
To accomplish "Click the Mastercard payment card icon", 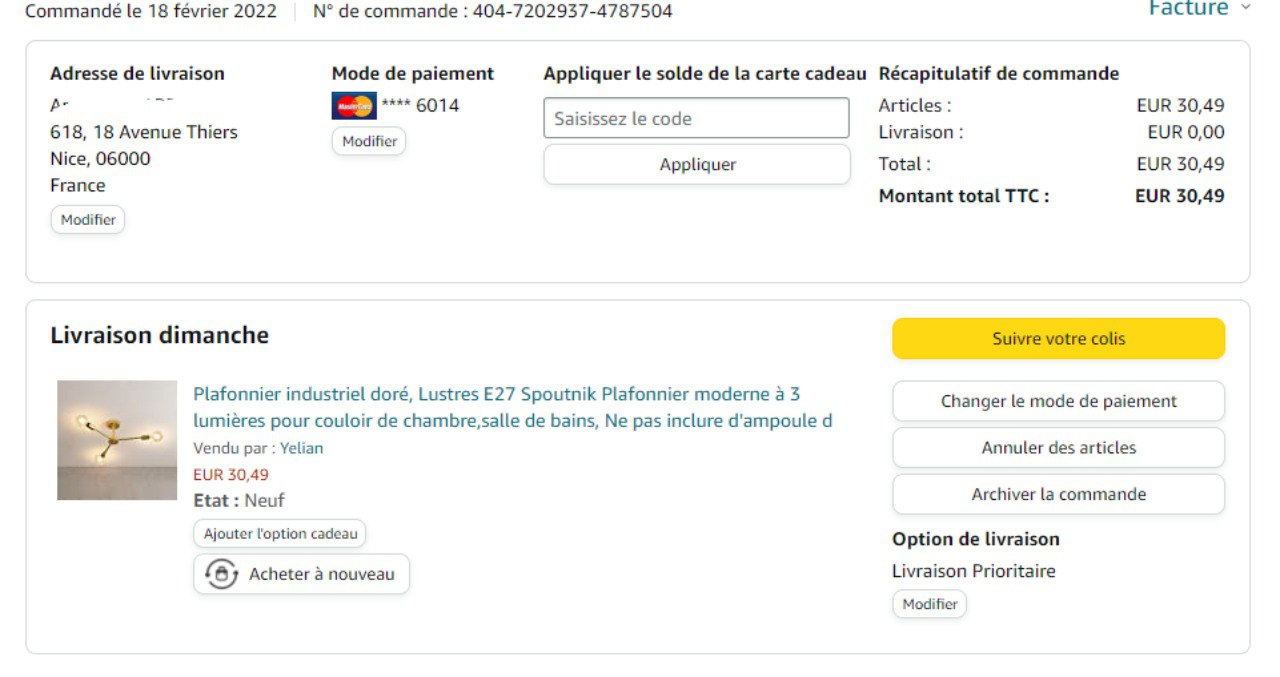I will click(x=354, y=106).
